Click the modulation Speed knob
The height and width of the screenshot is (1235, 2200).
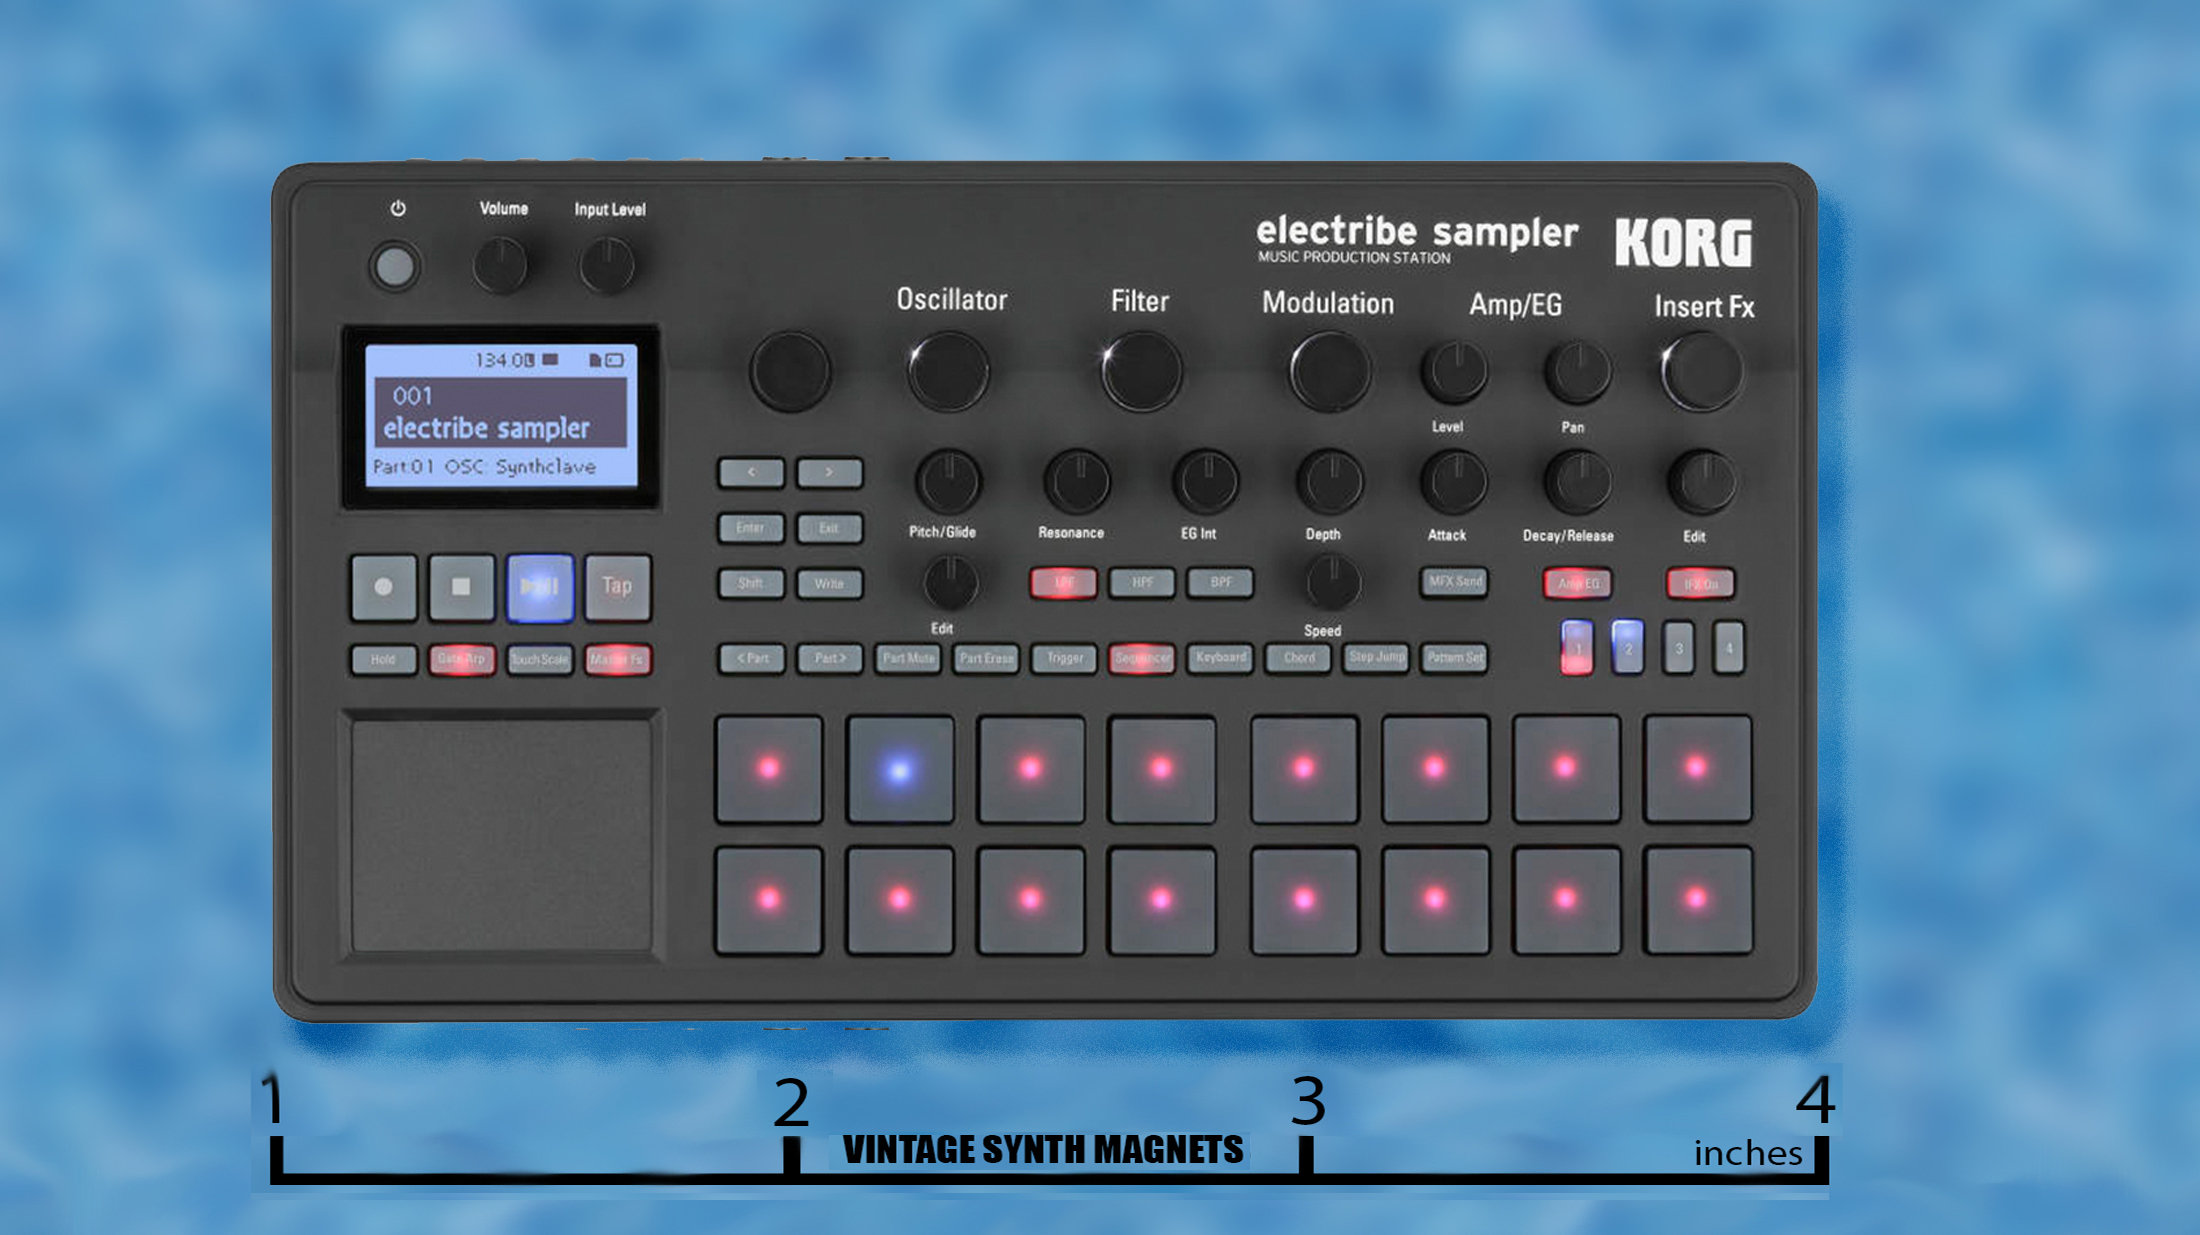1332,581
